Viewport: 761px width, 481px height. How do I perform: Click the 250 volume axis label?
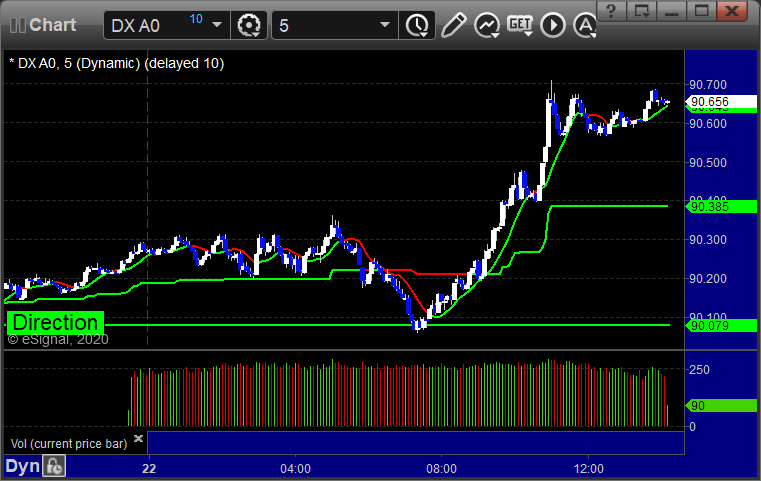pos(699,370)
